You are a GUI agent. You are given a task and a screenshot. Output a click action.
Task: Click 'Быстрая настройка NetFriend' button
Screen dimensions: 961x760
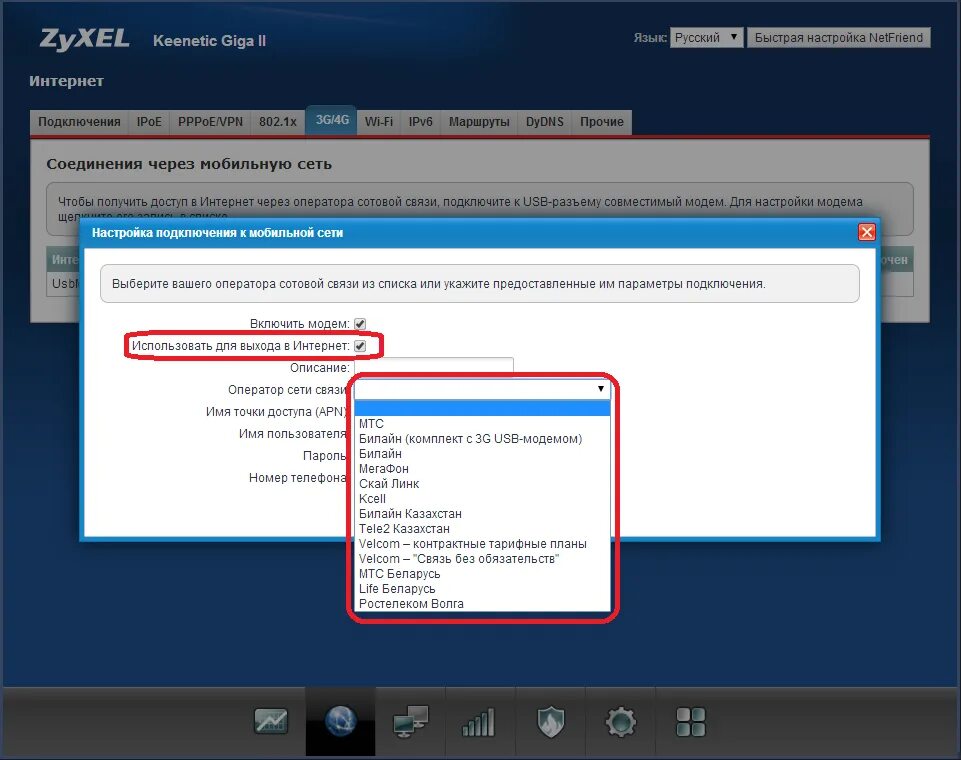point(838,37)
